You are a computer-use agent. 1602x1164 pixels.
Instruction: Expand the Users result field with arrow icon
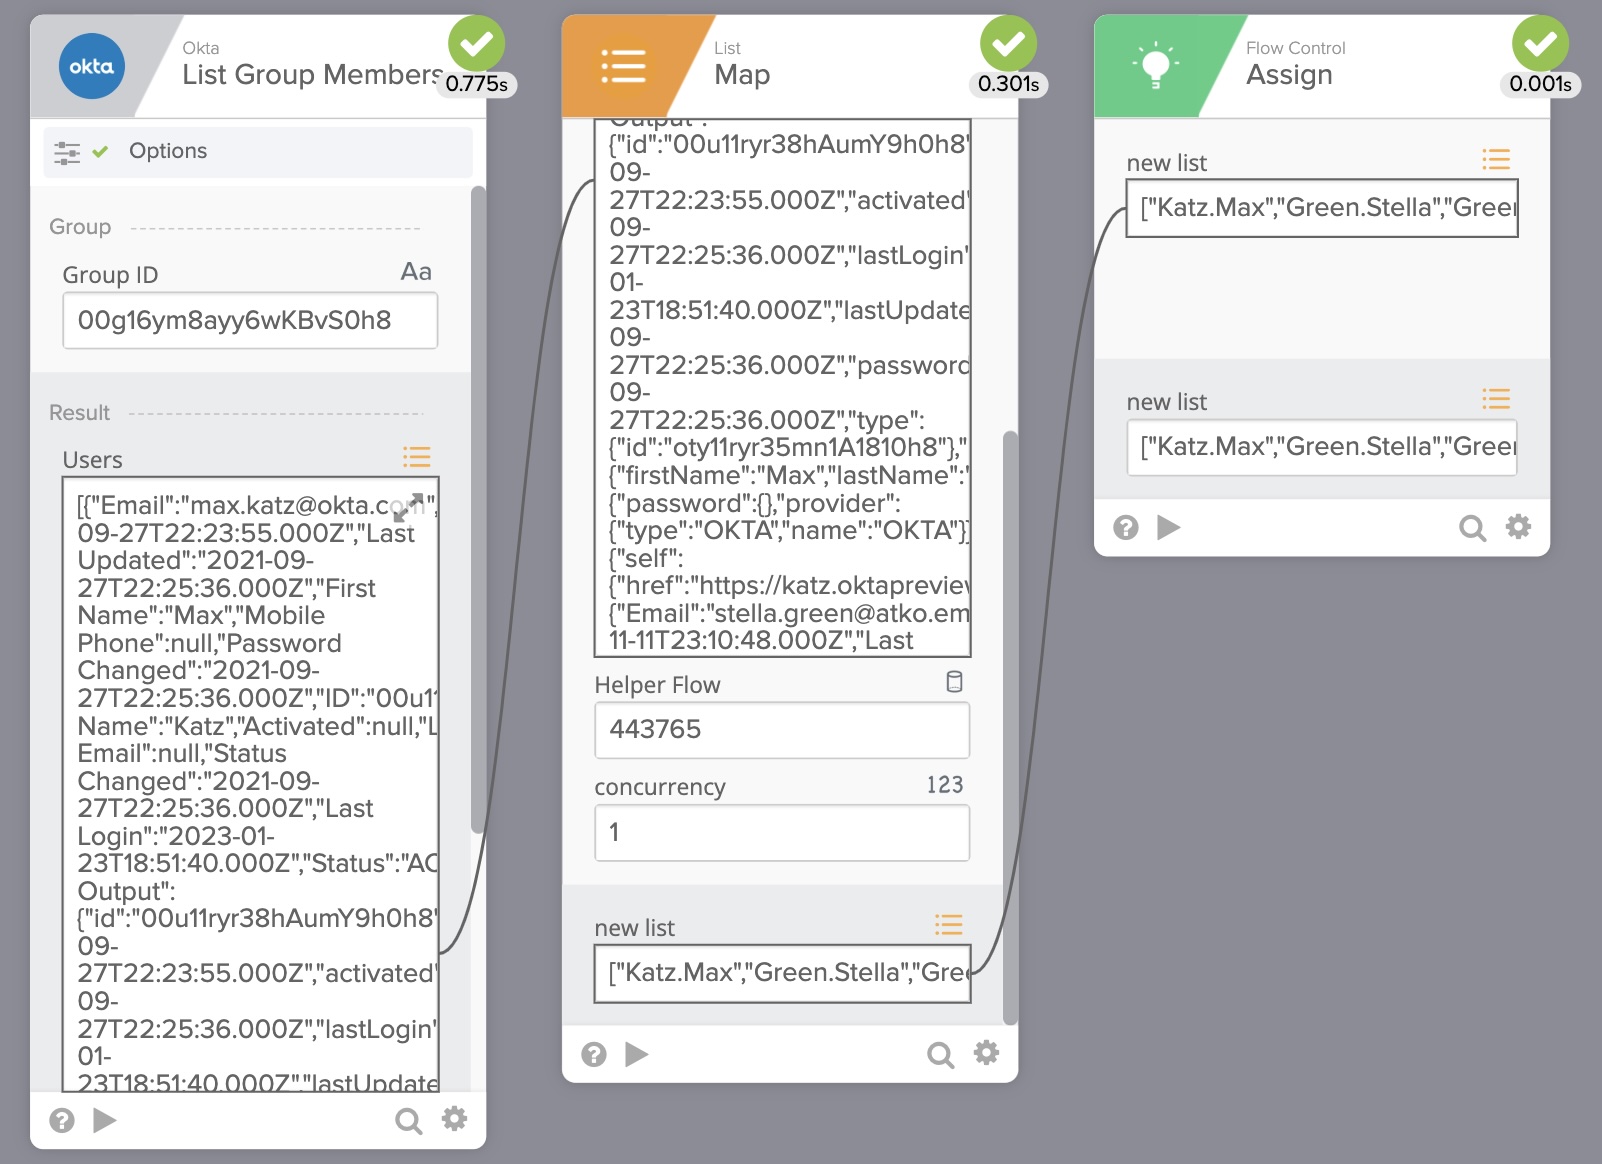tap(408, 508)
